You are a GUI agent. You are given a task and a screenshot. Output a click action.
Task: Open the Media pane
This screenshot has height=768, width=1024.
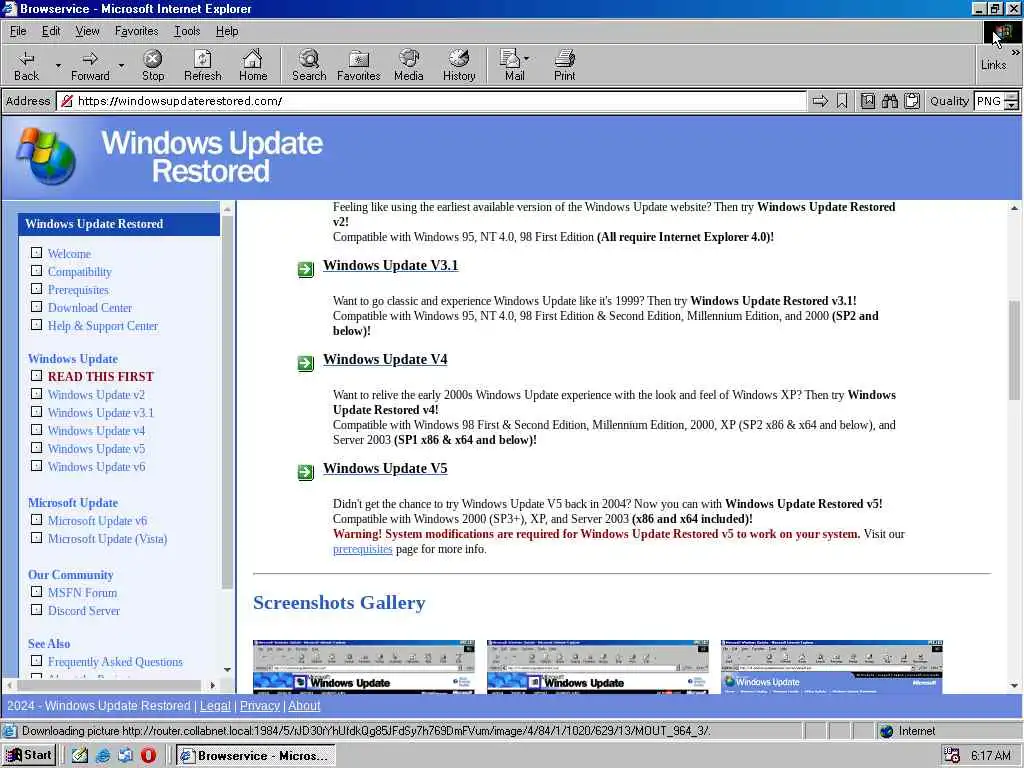click(409, 65)
